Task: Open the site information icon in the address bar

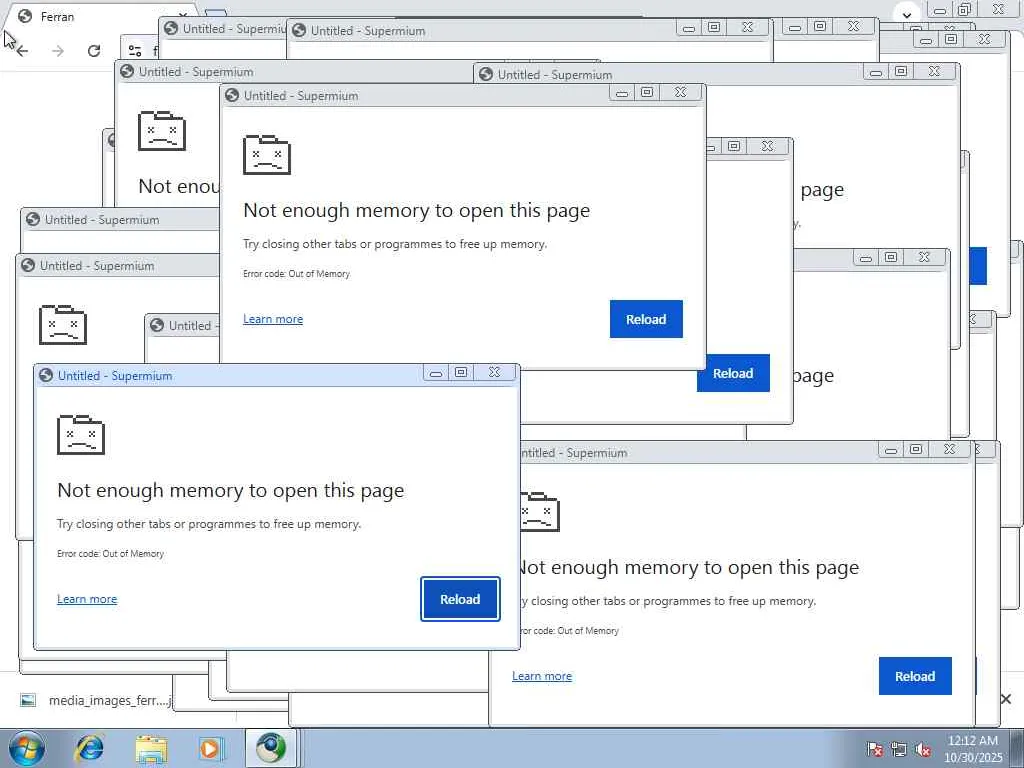Action: pyautogui.click(x=135, y=51)
